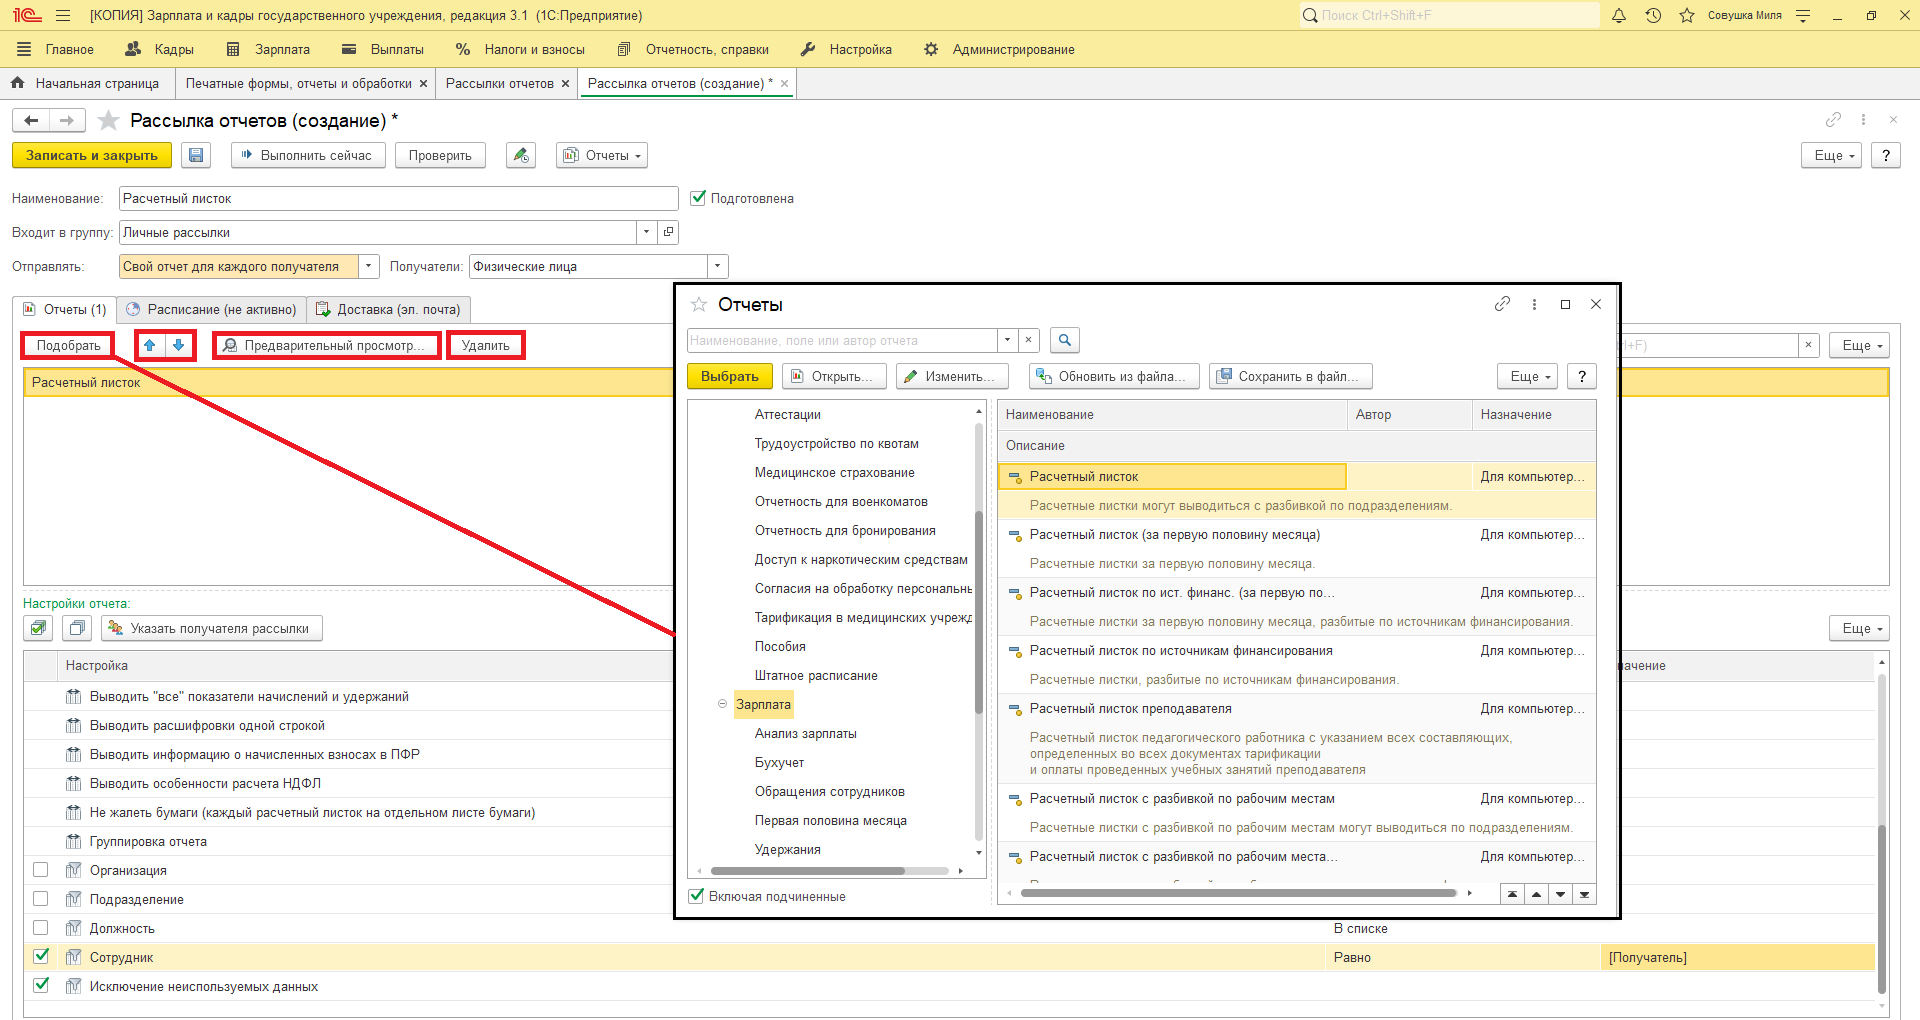
Task: Open the 1C hamburger main menu
Action: click(63, 16)
